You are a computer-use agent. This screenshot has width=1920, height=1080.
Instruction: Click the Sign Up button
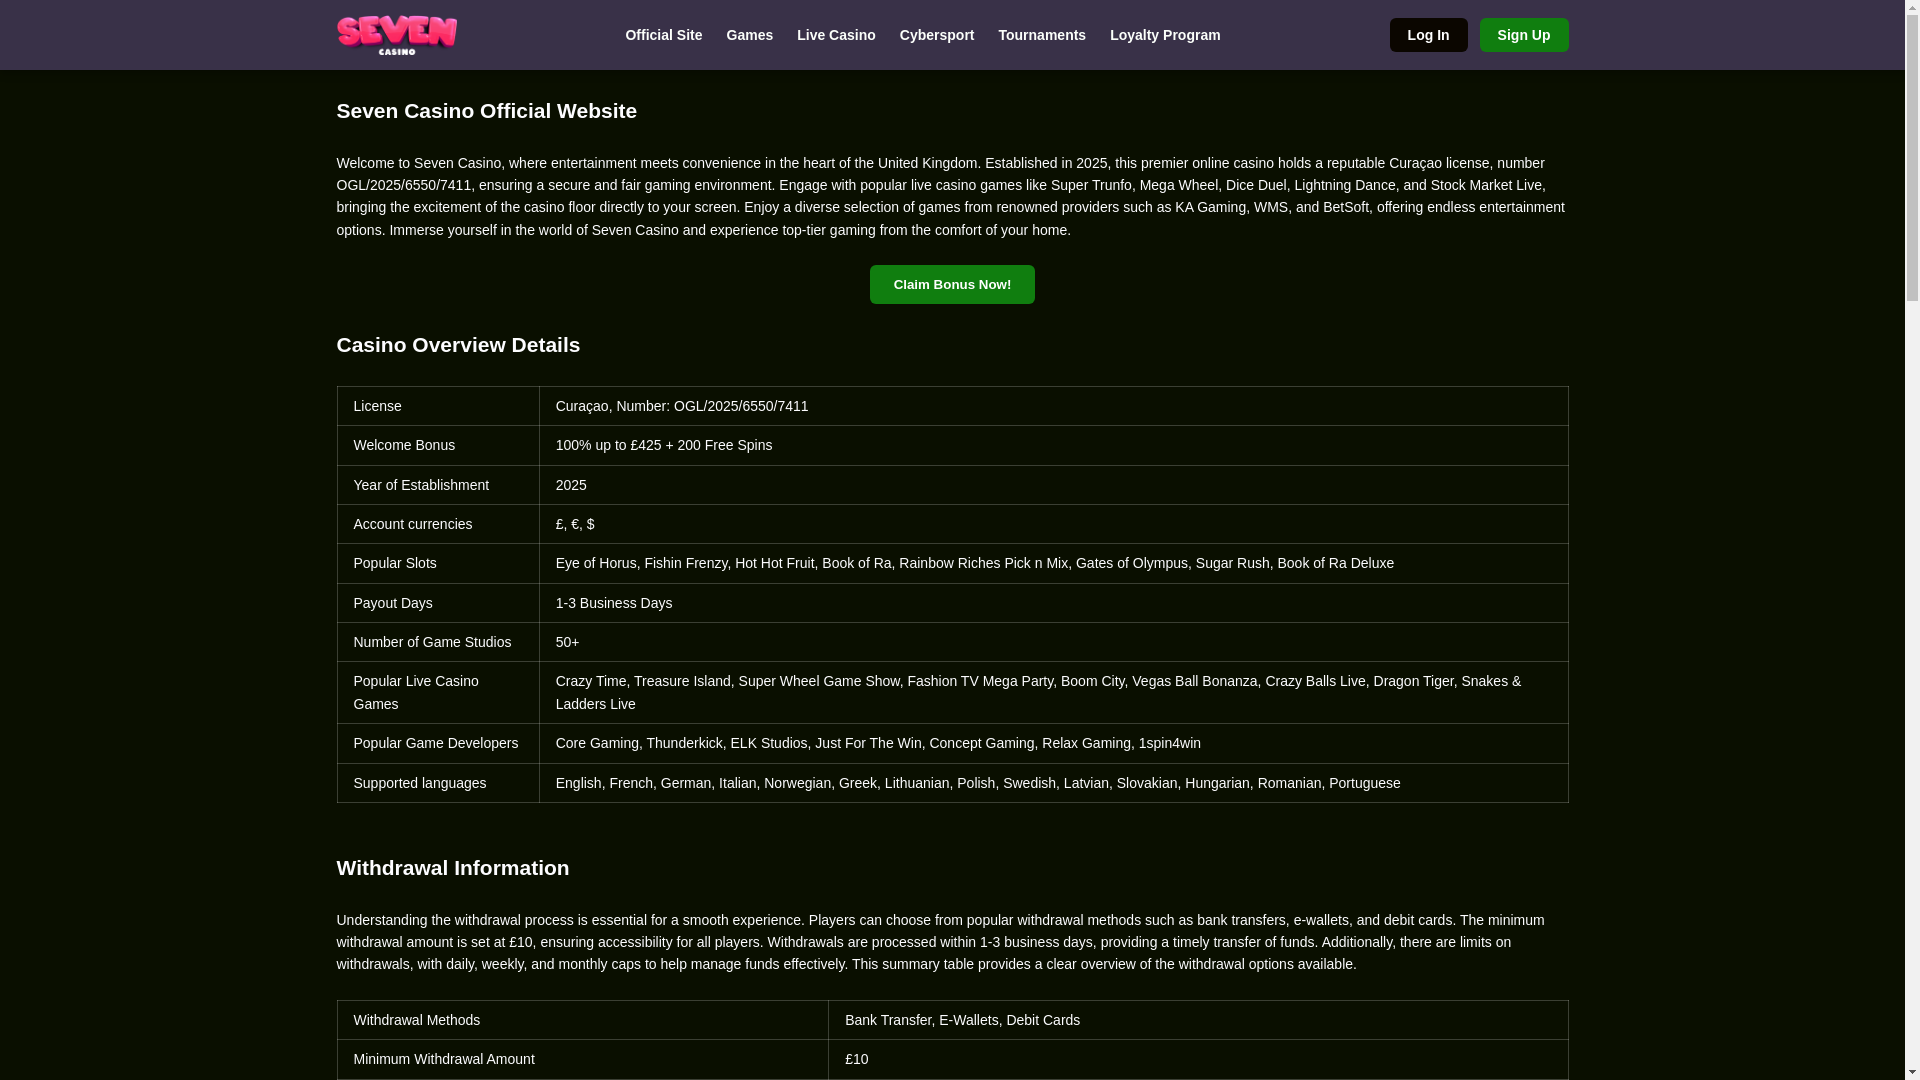tap(1523, 35)
